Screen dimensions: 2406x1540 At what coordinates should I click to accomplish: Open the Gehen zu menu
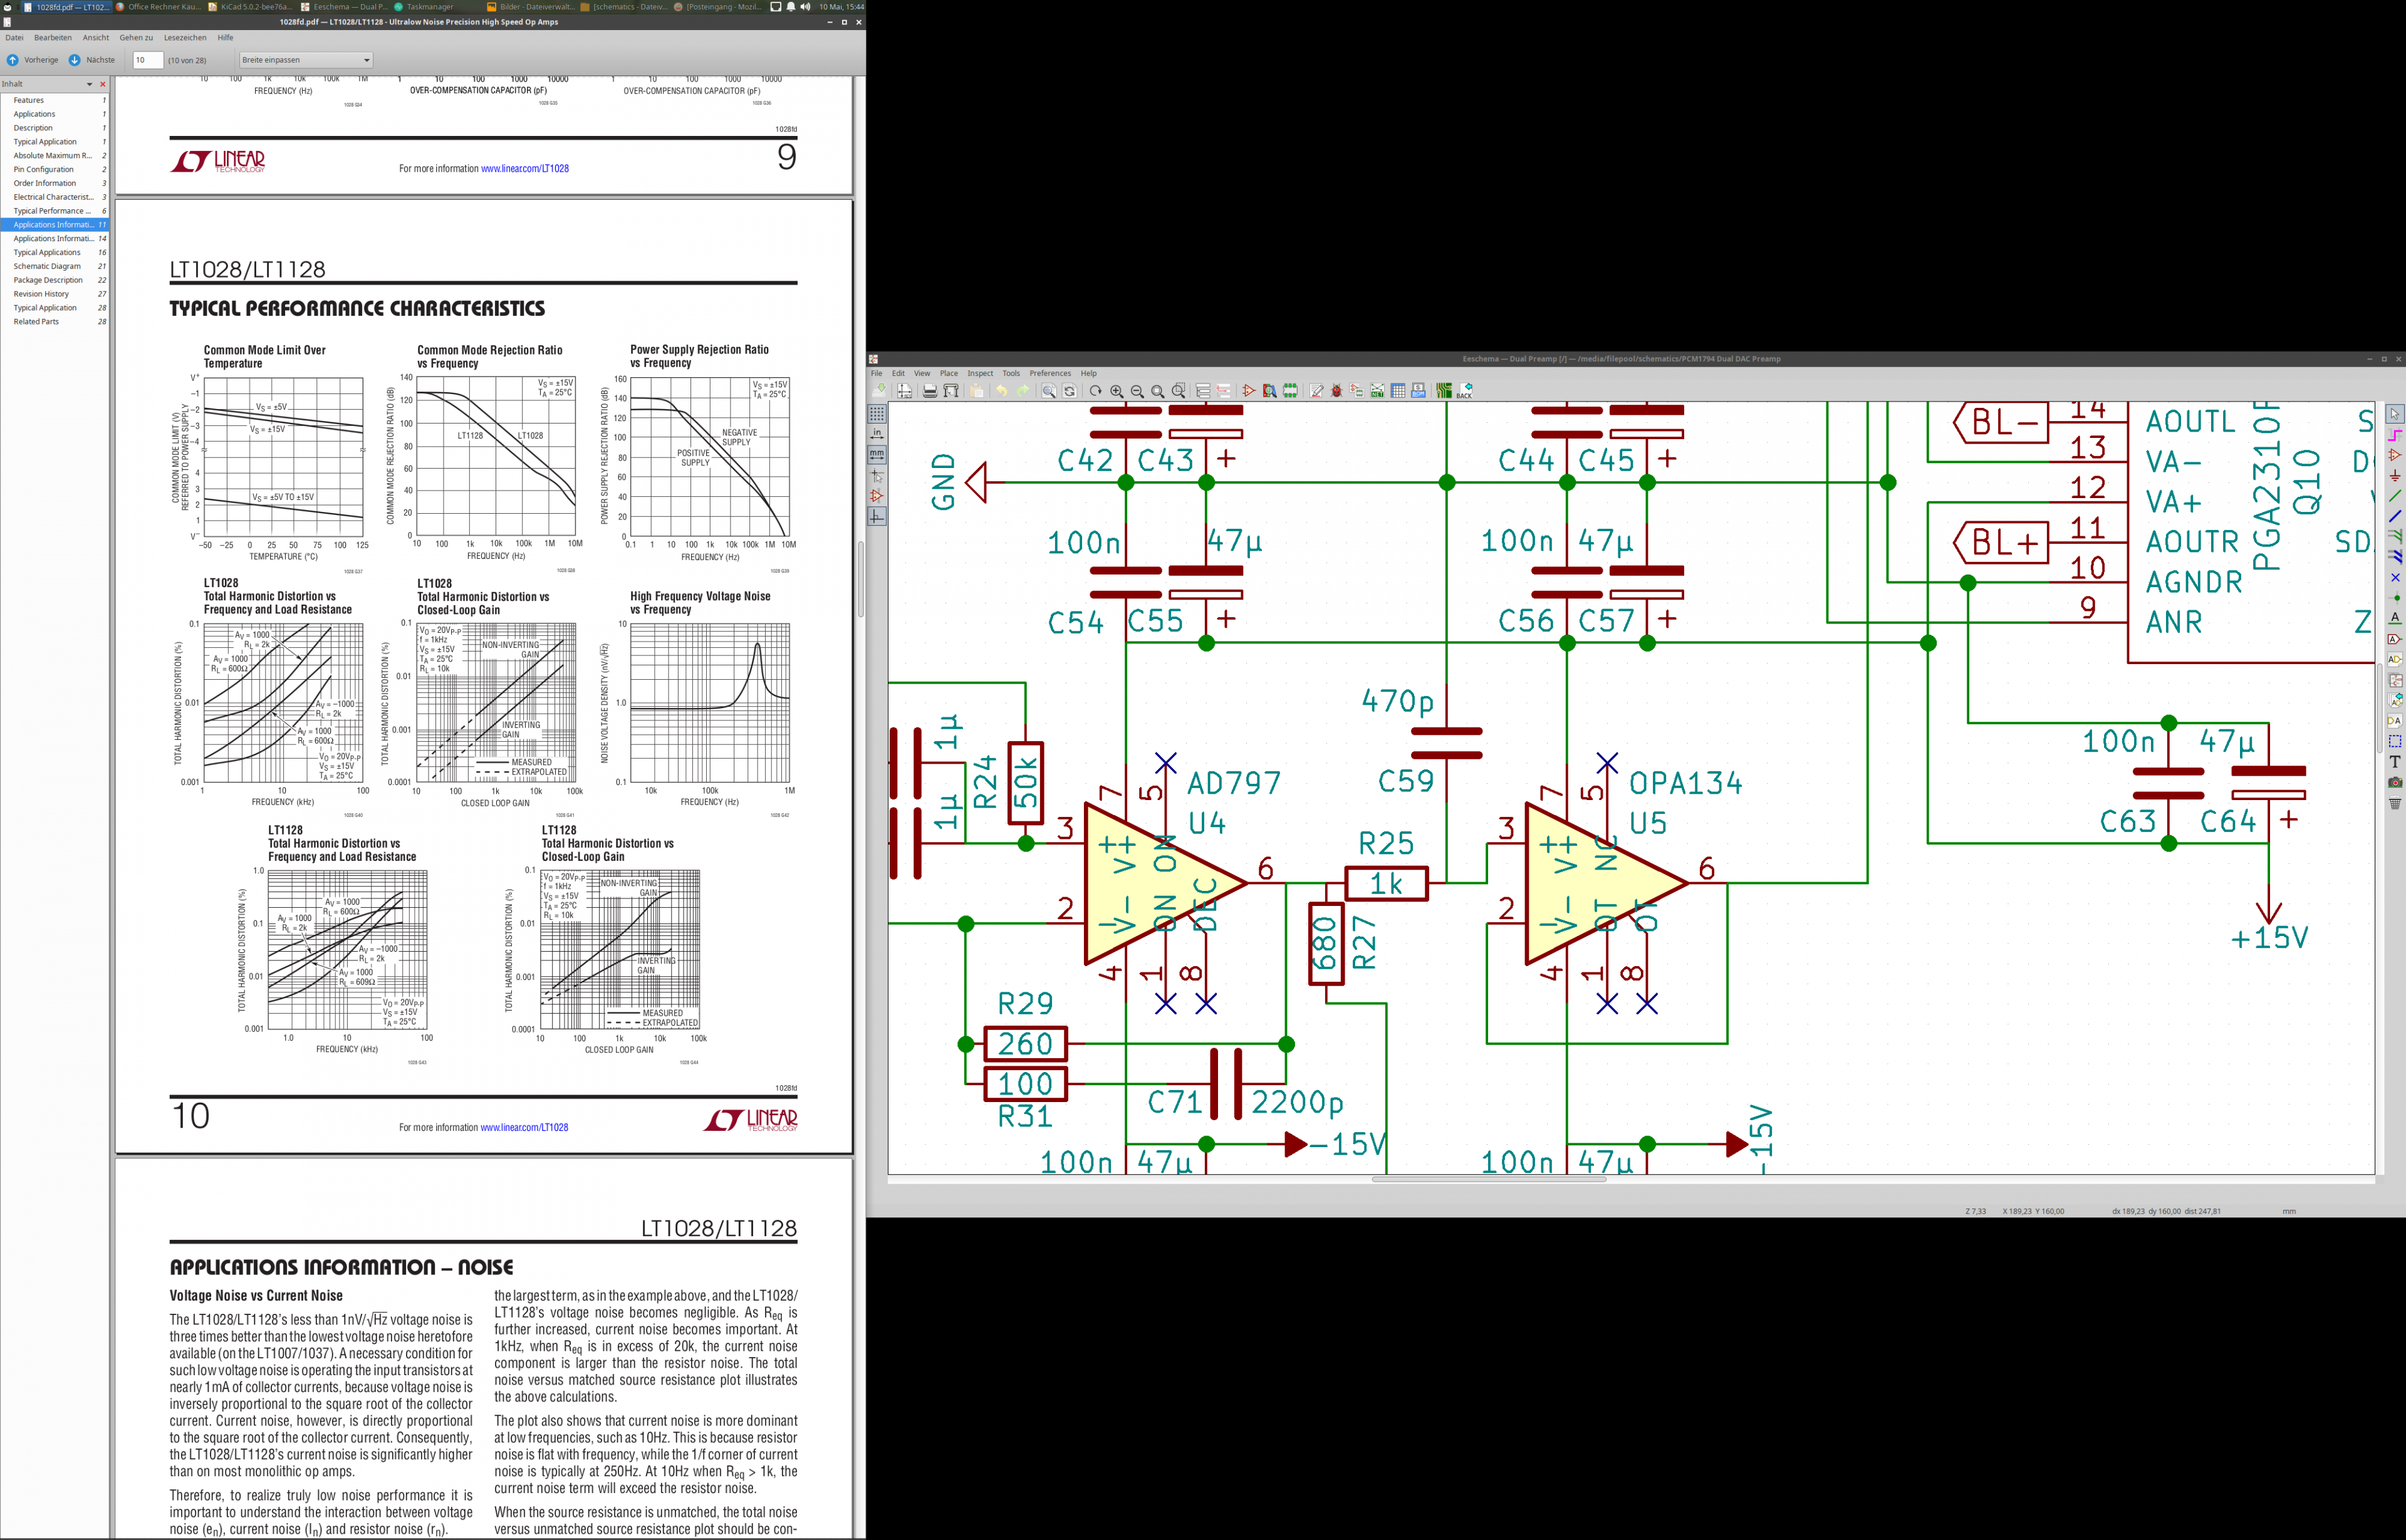click(136, 38)
